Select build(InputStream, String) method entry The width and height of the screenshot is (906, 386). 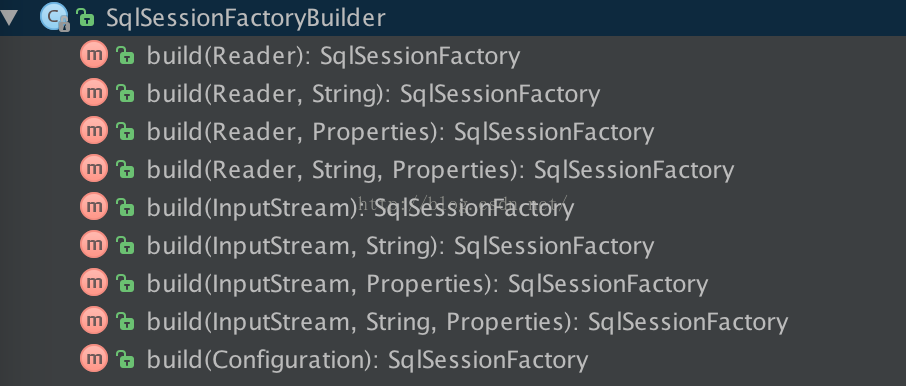(x=400, y=246)
